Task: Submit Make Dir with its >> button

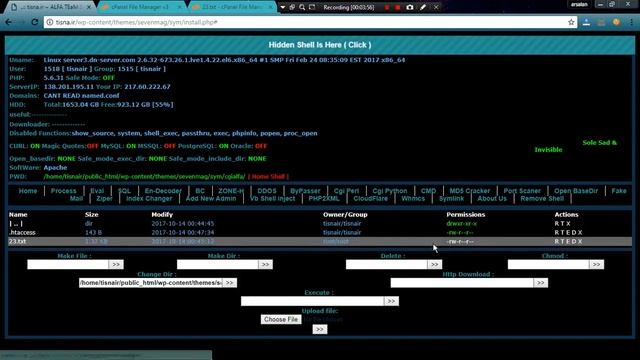Action: (265, 264)
